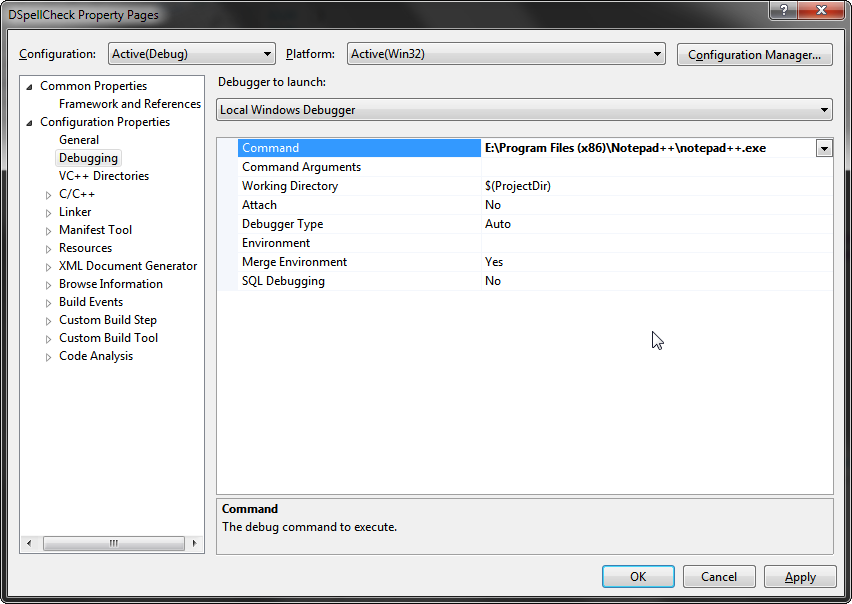The image size is (852, 604).
Task: Click the OK button
Action: pyautogui.click(x=638, y=576)
